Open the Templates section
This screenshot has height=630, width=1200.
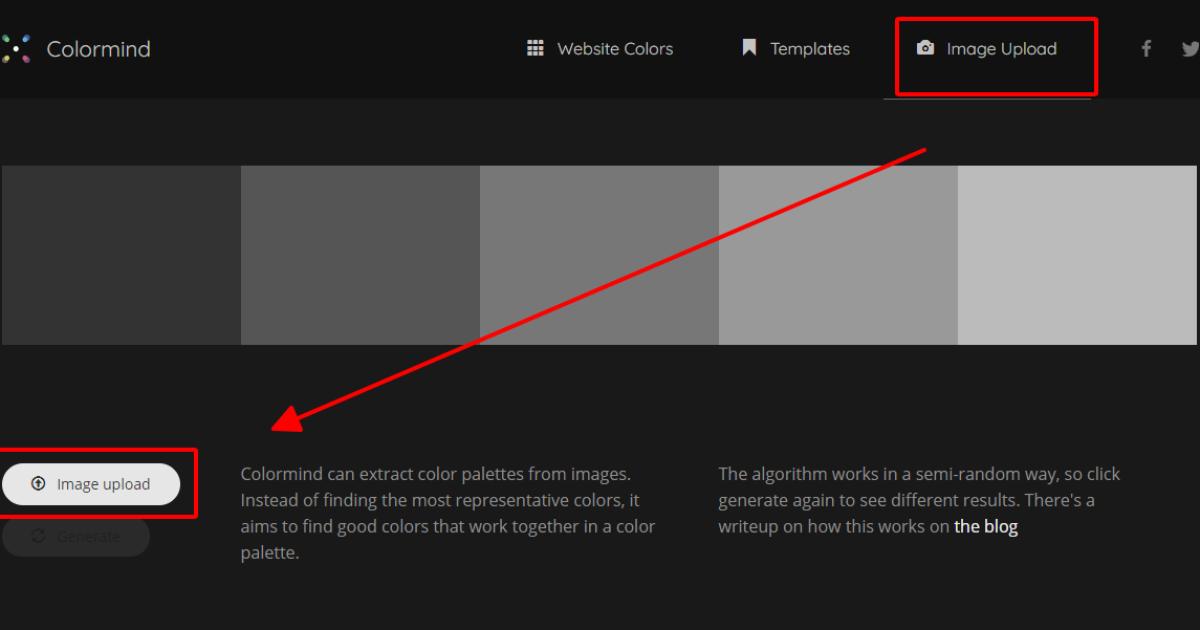point(810,48)
